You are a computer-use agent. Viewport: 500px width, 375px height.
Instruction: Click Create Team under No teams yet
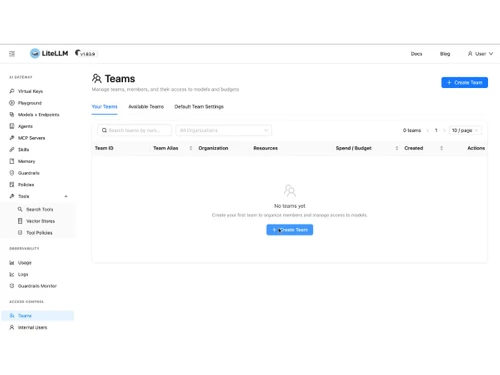click(x=290, y=230)
